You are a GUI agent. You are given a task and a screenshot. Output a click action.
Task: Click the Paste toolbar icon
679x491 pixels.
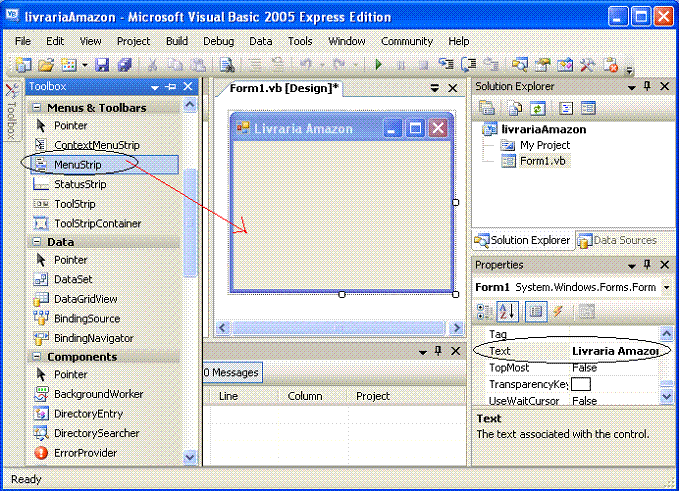[198, 65]
